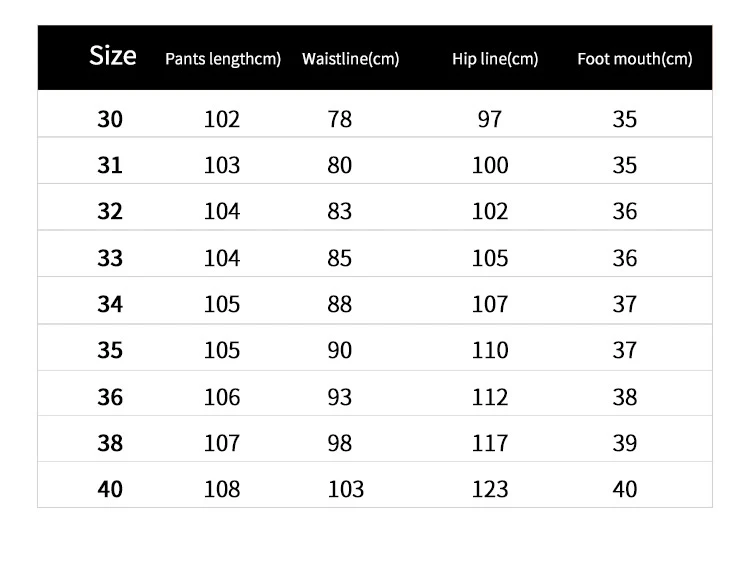The image size is (750, 573).
Task: Click pants length value 108
Action: (x=222, y=489)
